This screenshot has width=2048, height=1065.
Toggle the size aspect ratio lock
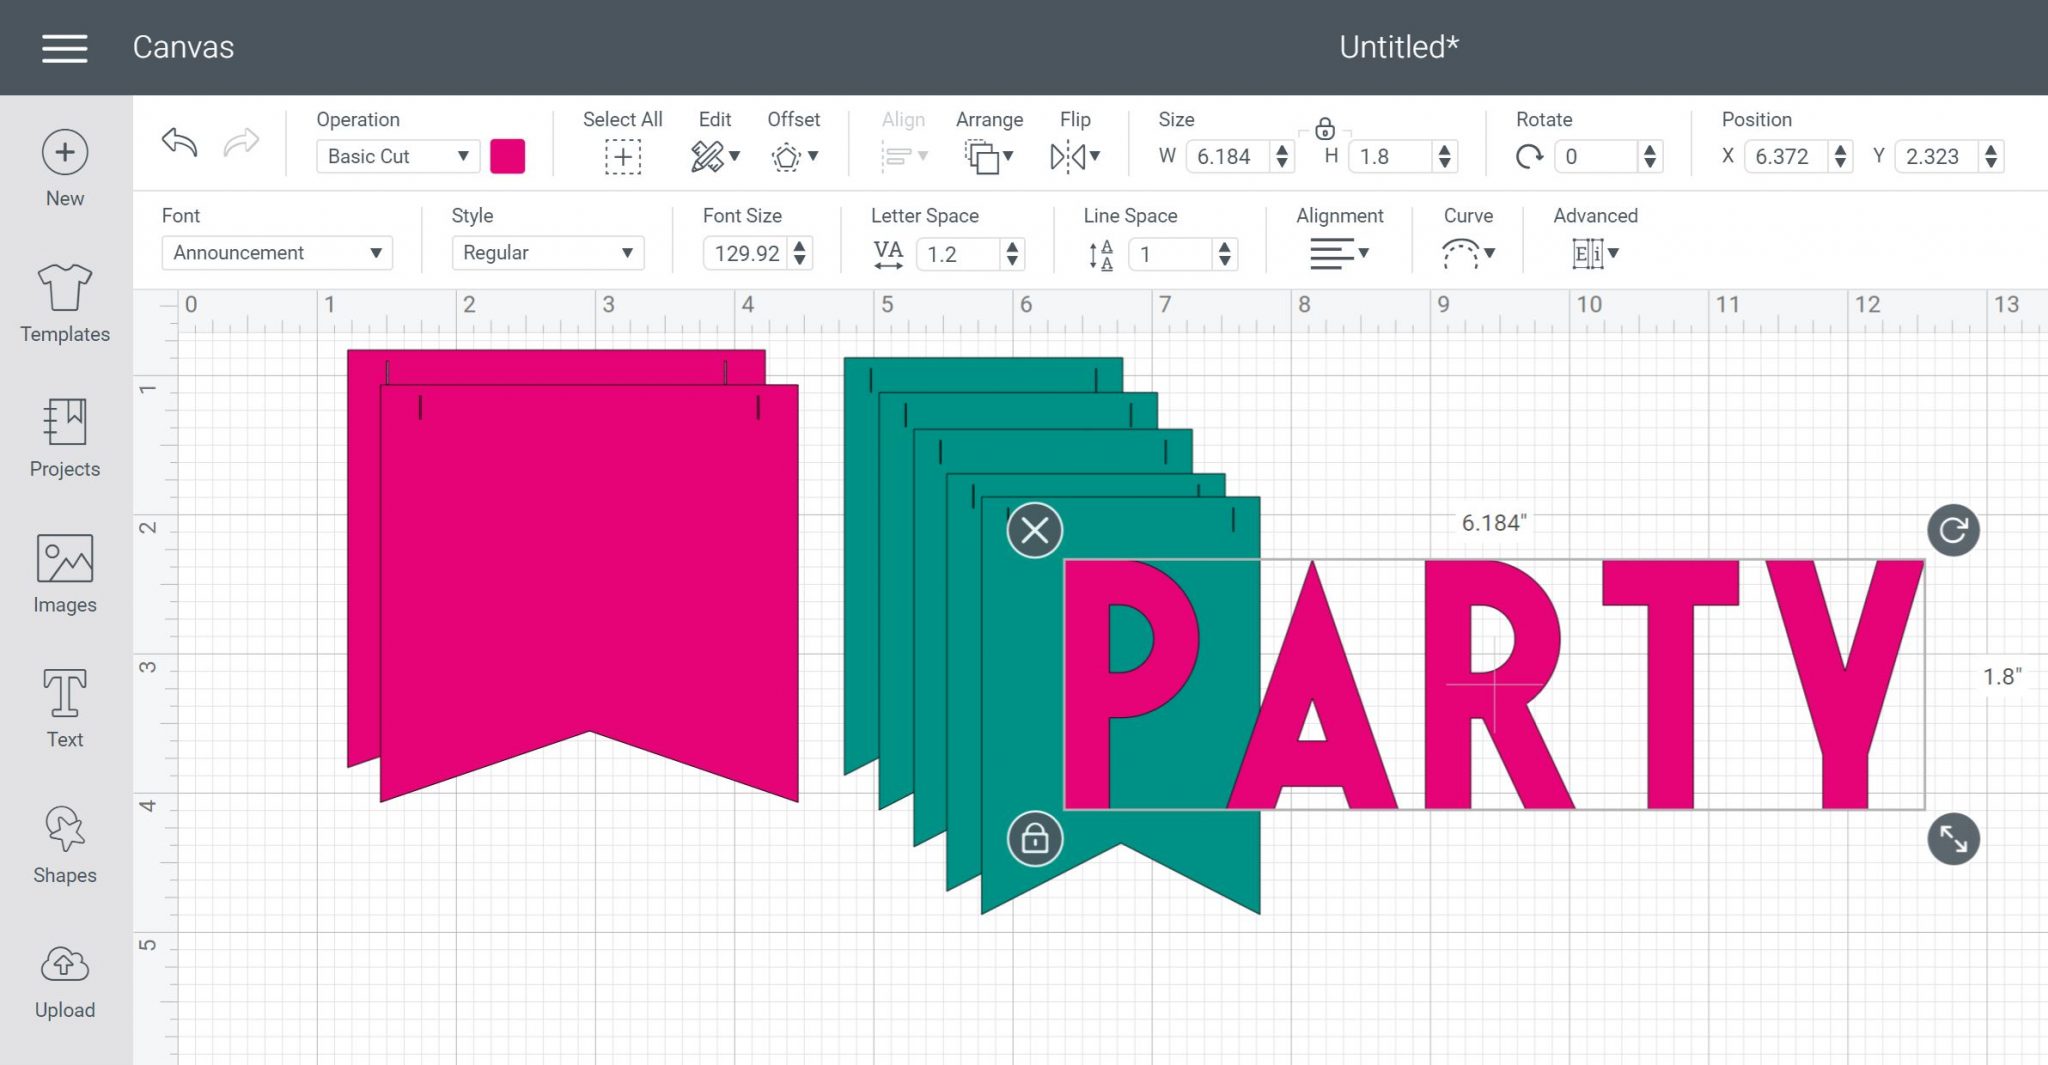[1325, 129]
